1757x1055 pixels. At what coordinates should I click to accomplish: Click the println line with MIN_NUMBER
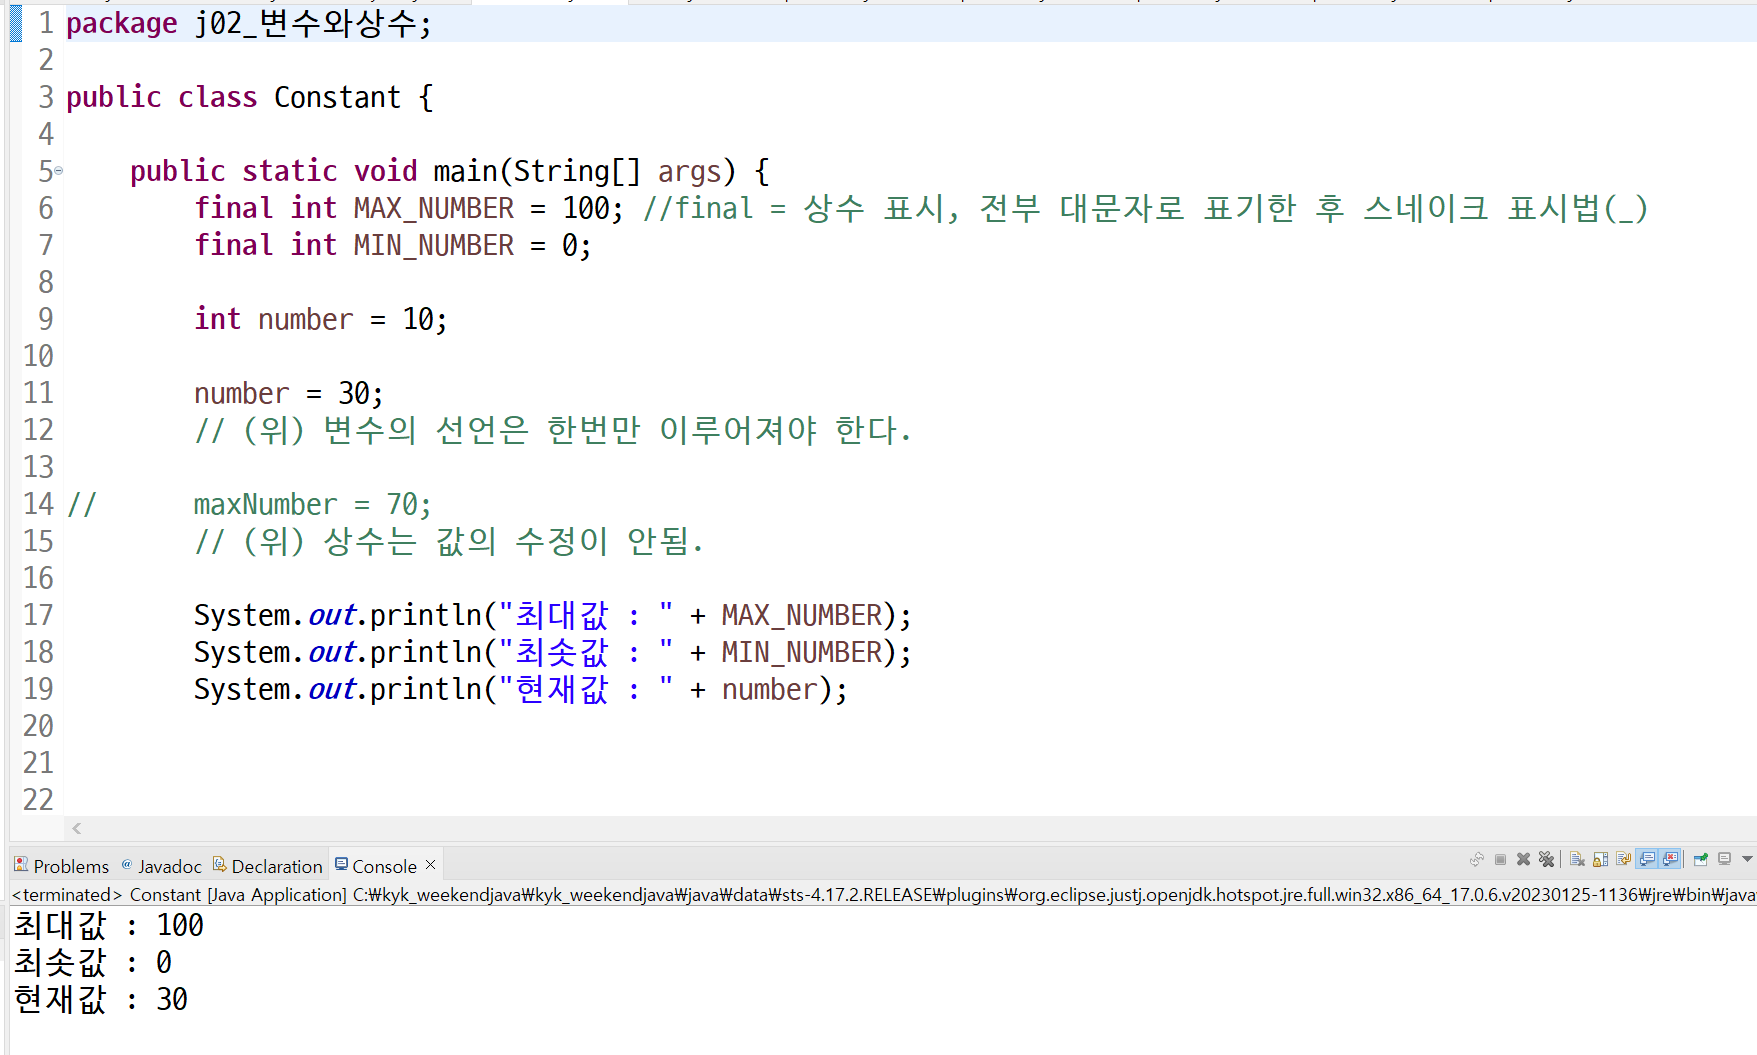pyautogui.click(x=553, y=652)
